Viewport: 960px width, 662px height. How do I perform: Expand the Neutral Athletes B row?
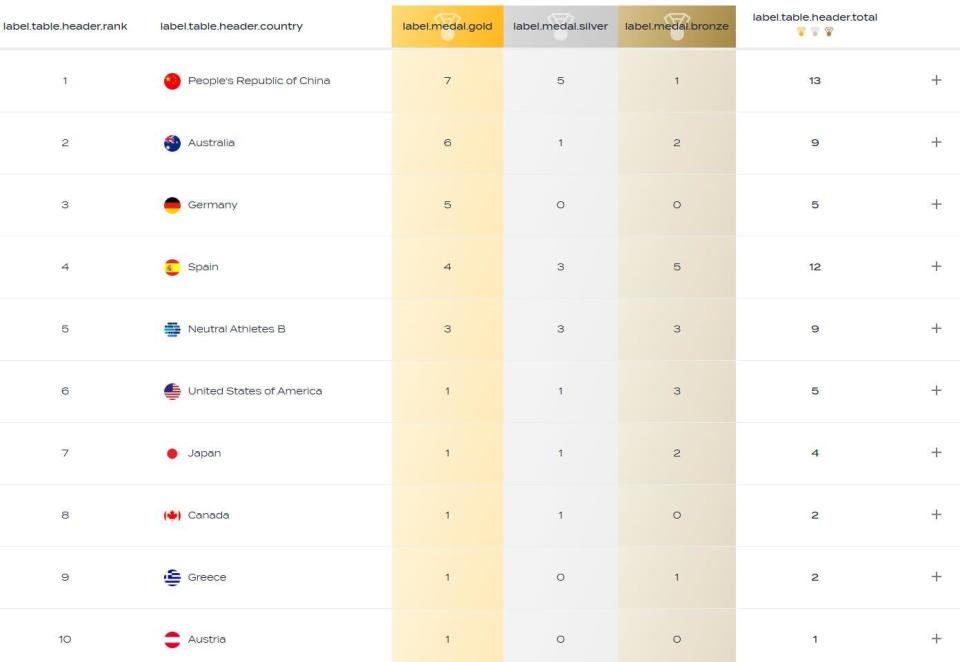click(936, 328)
